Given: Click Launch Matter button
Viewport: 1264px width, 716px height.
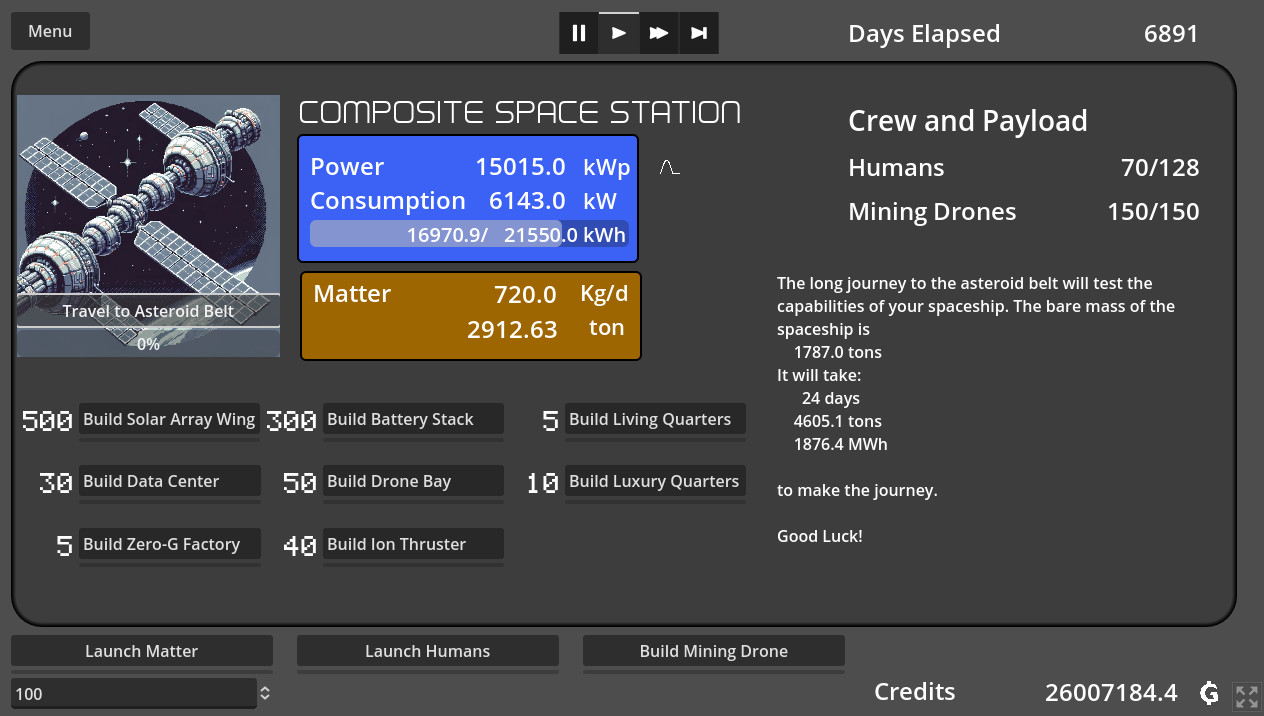Looking at the screenshot, I should (142, 651).
